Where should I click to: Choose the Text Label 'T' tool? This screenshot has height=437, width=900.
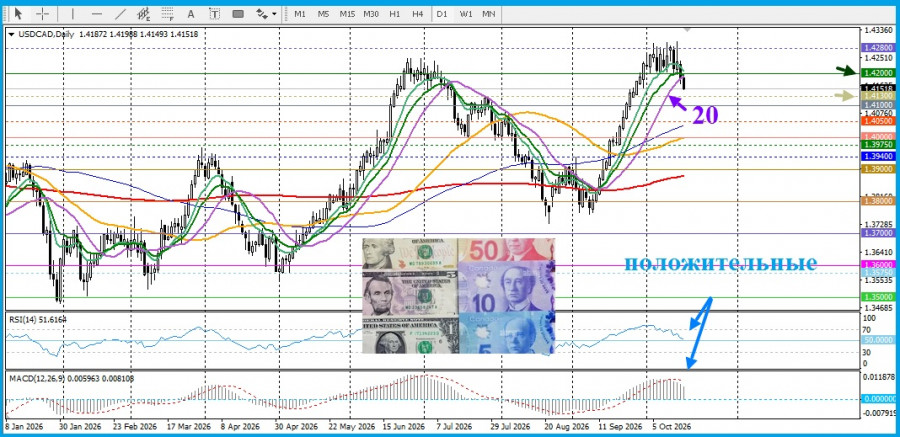(215, 13)
